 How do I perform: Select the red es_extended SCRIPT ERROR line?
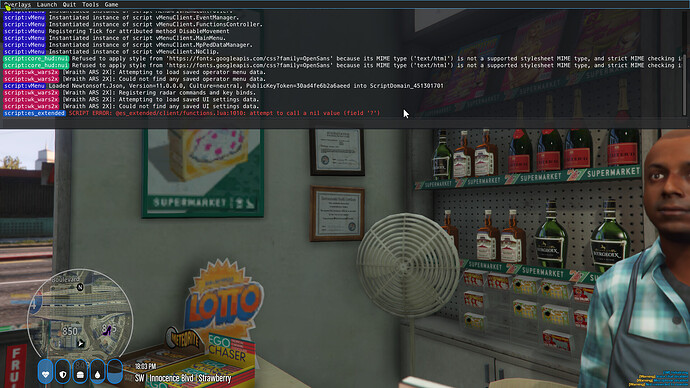click(x=224, y=113)
